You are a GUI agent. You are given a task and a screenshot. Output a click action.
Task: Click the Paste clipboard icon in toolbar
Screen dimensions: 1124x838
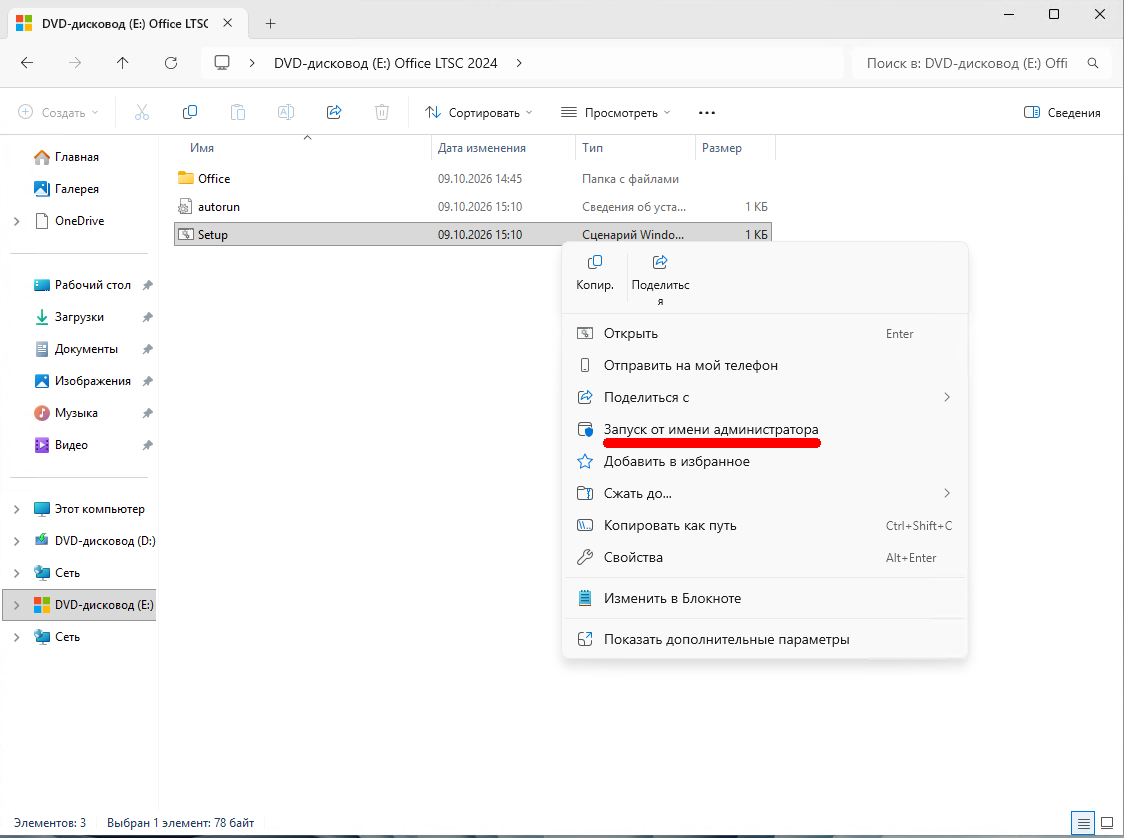237,113
